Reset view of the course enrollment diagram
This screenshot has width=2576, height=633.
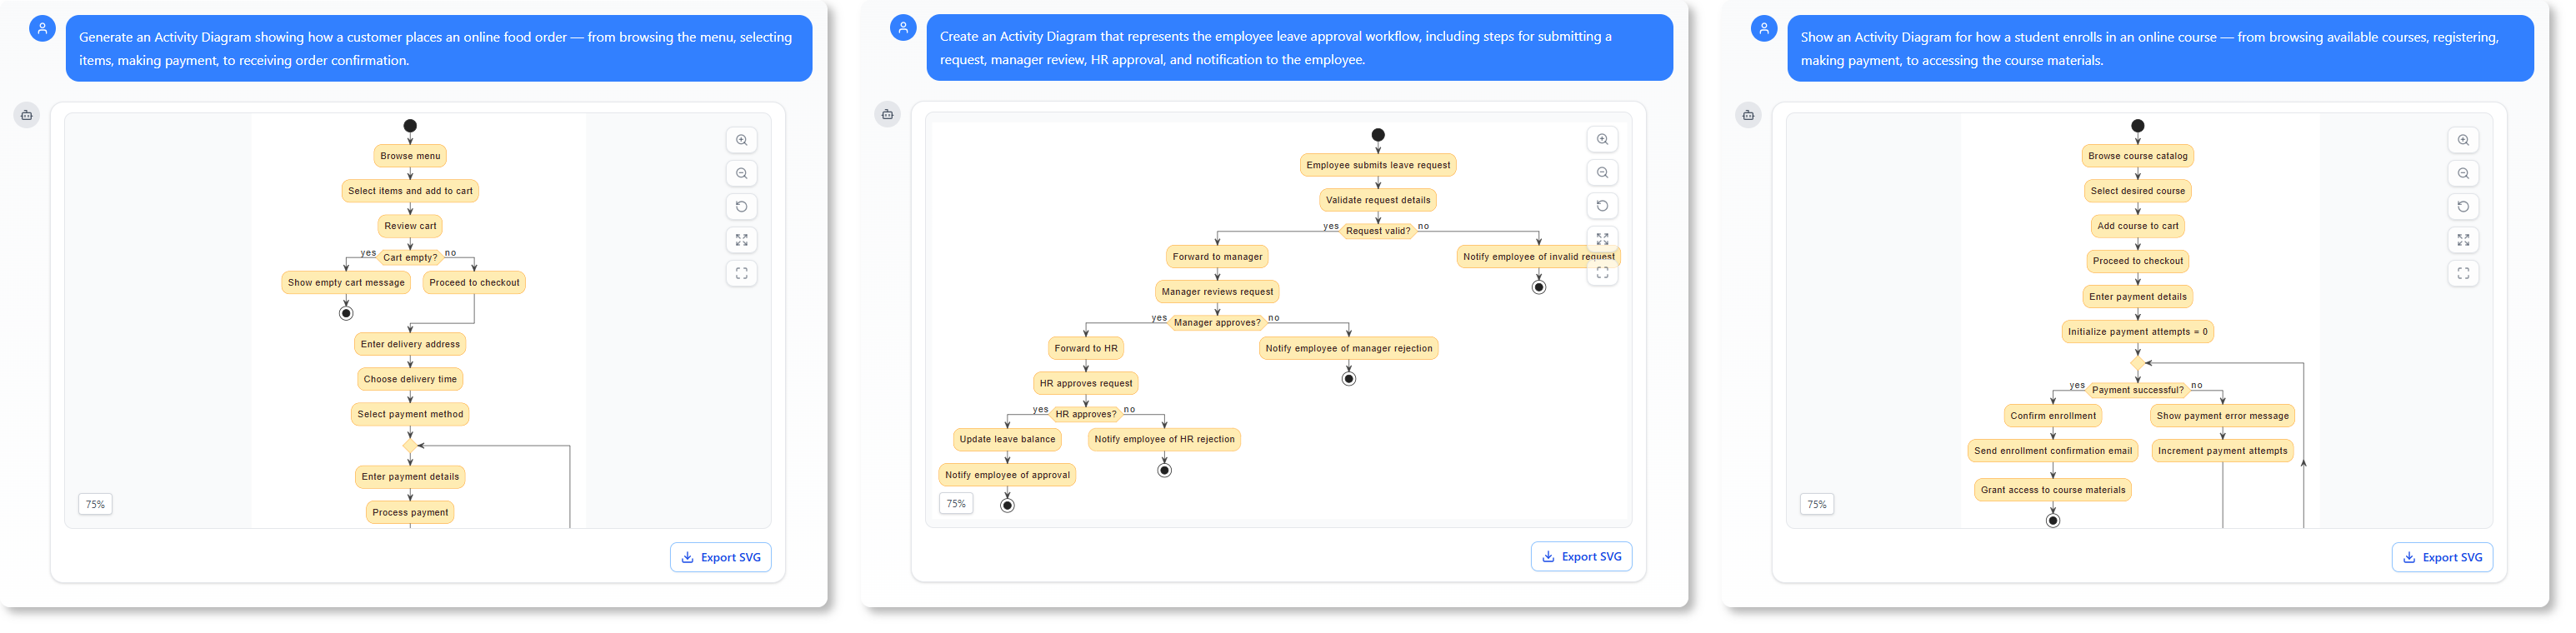click(x=2463, y=207)
